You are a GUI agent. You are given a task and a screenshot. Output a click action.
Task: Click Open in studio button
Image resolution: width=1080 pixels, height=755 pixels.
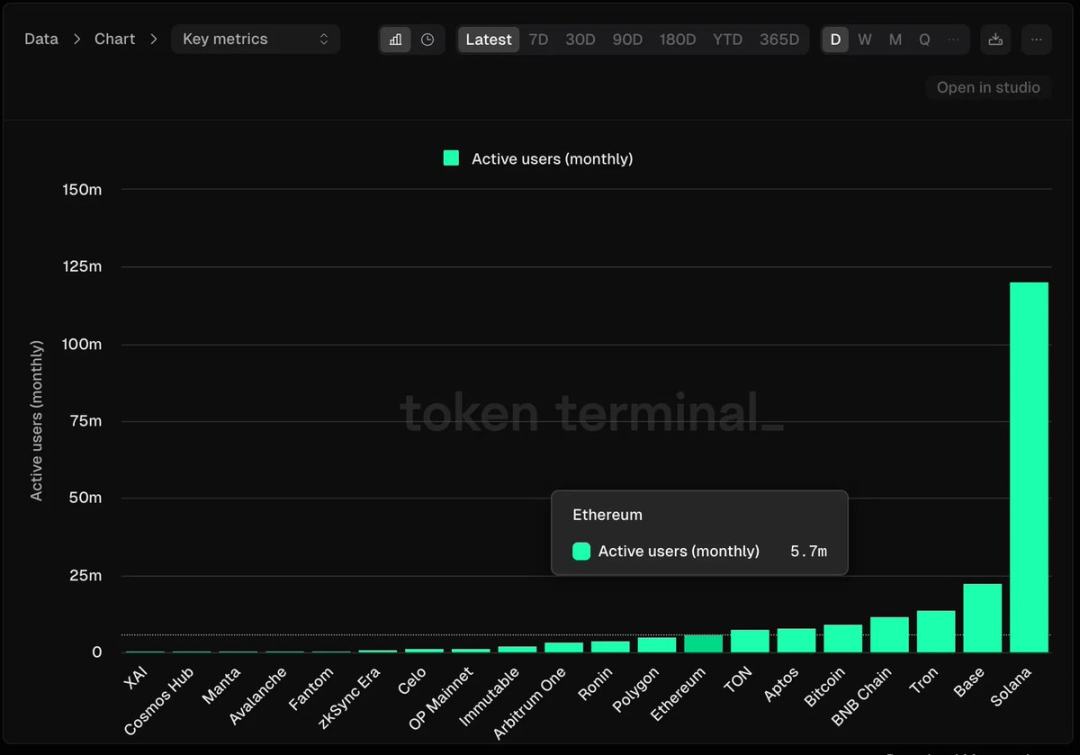pyautogui.click(x=988, y=87)
